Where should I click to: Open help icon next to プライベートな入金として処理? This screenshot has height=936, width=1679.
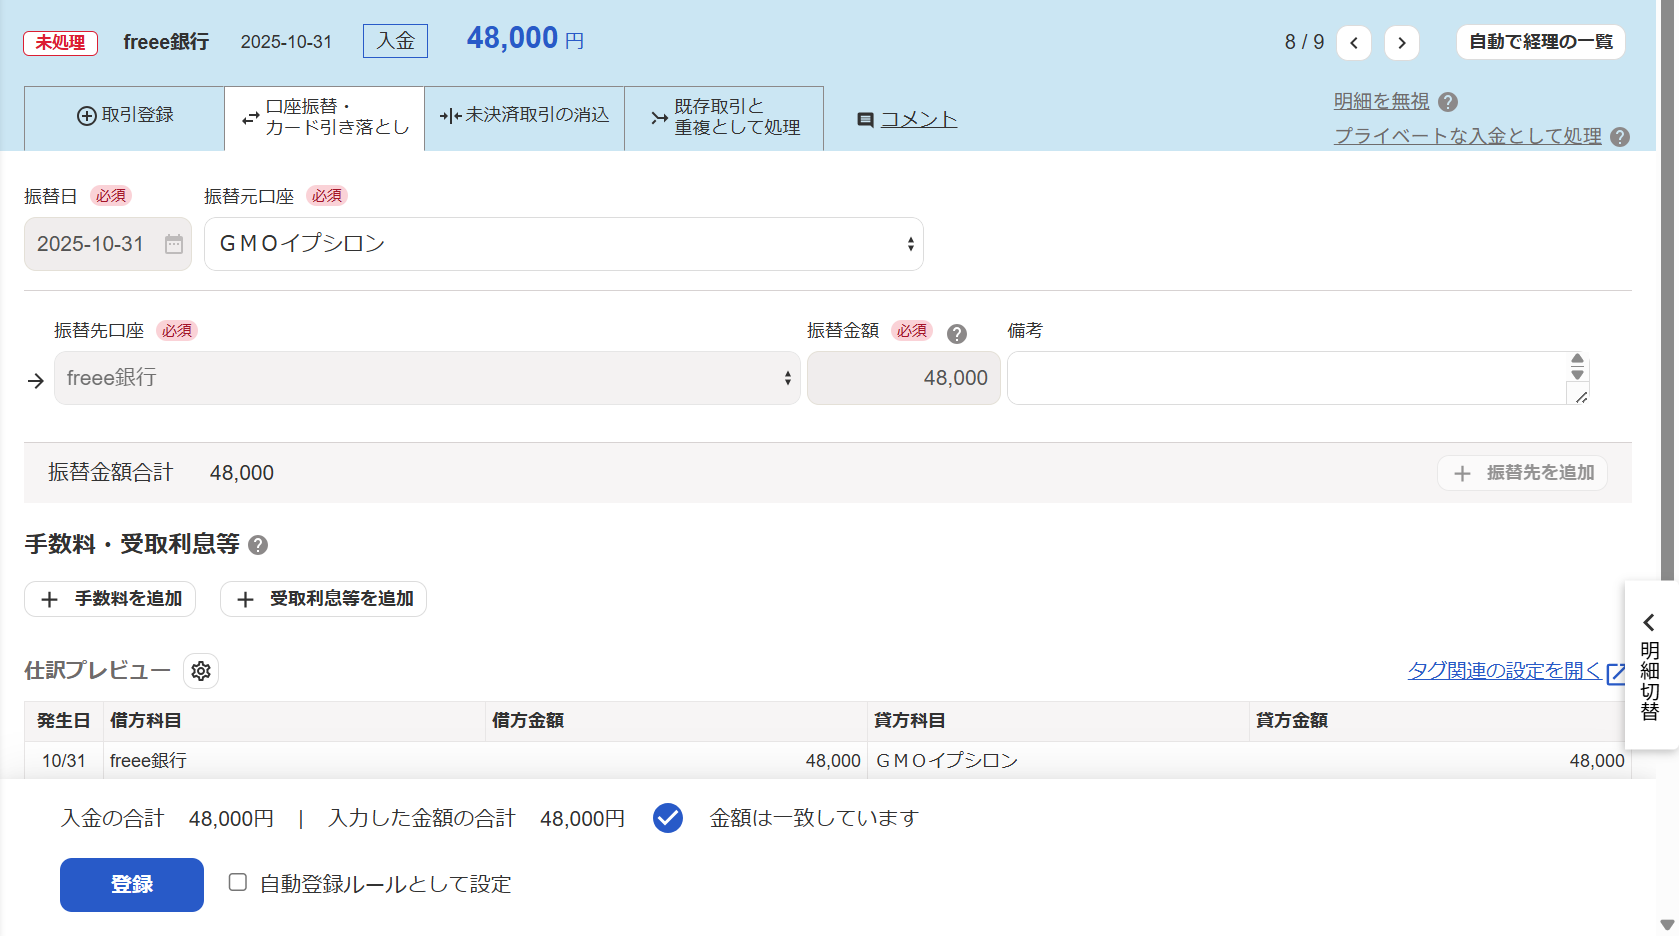coord(1620,137)
